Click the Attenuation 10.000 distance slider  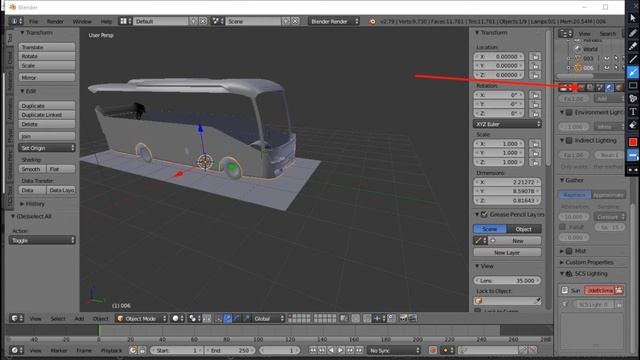pyautogui.click(x=574, y=217)
